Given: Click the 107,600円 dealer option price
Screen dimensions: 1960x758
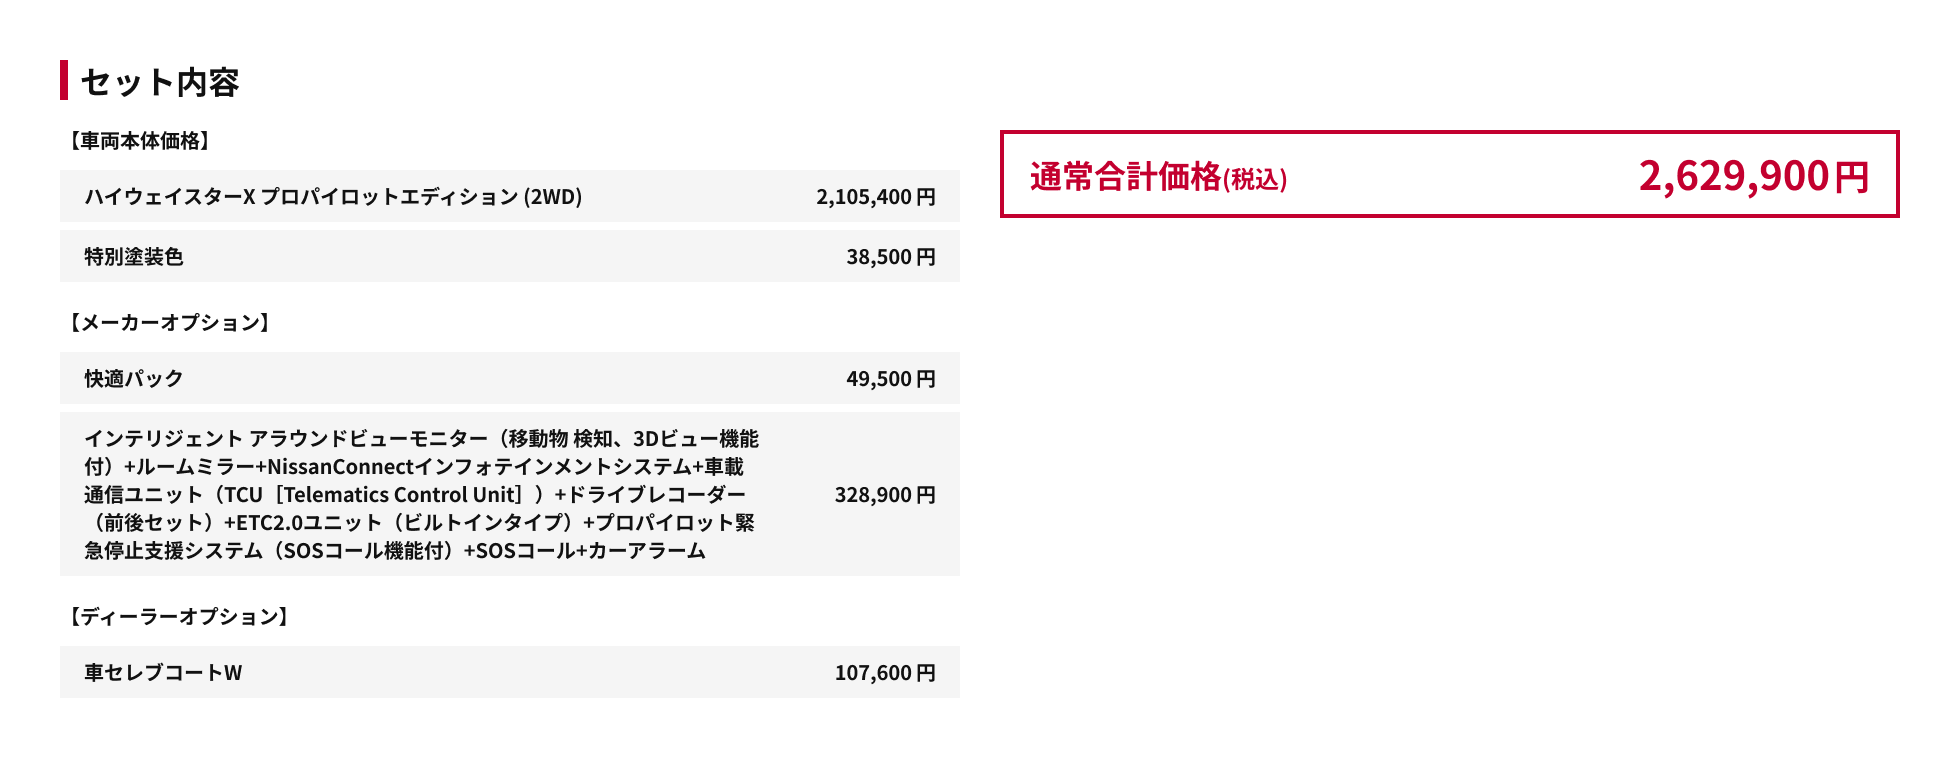Looking at the screenshot, I should [884, 673].
